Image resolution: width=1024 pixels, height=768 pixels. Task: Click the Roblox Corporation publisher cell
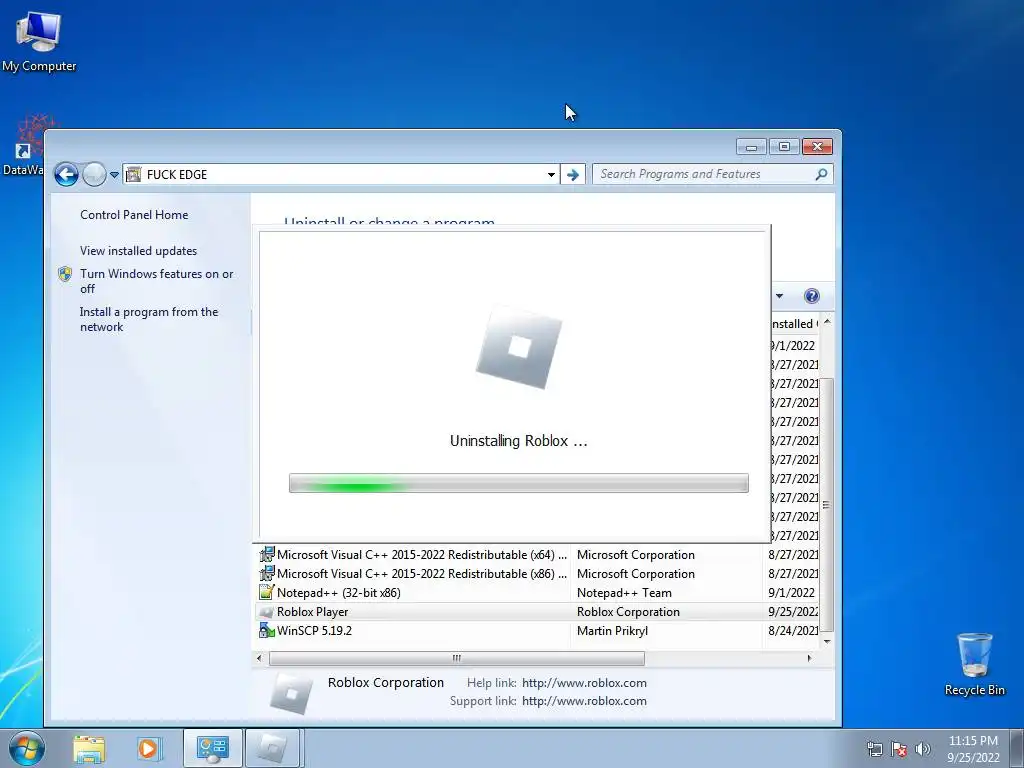[628, 612]
